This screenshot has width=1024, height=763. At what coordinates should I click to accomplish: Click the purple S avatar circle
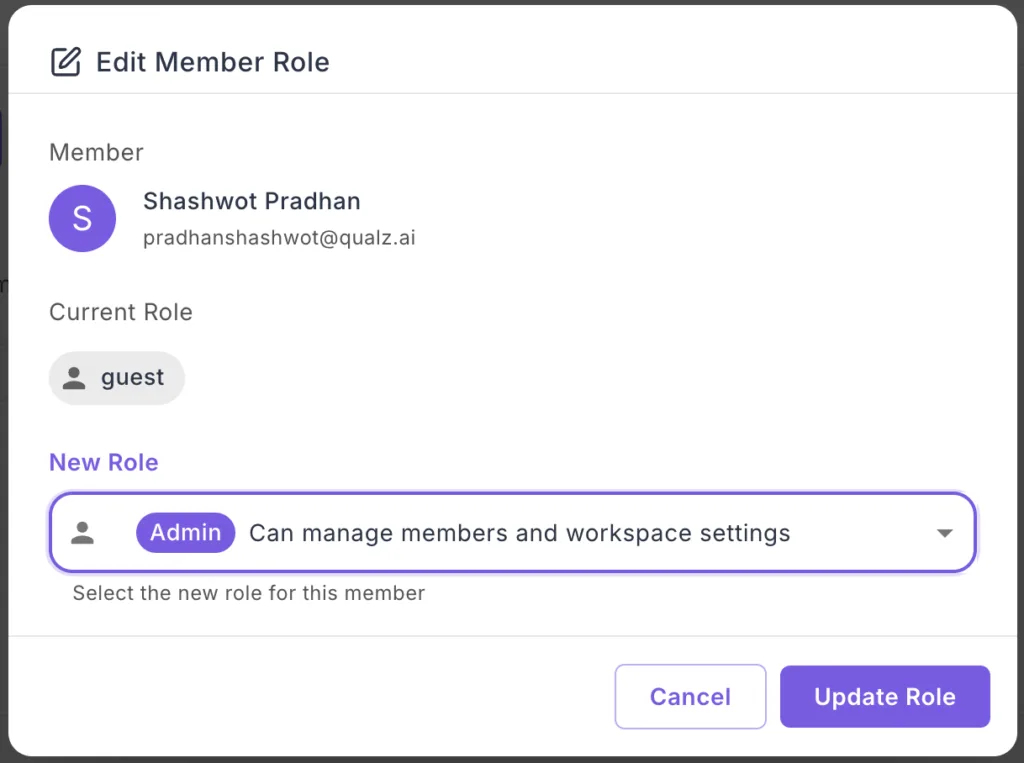[x=82, y=218]
